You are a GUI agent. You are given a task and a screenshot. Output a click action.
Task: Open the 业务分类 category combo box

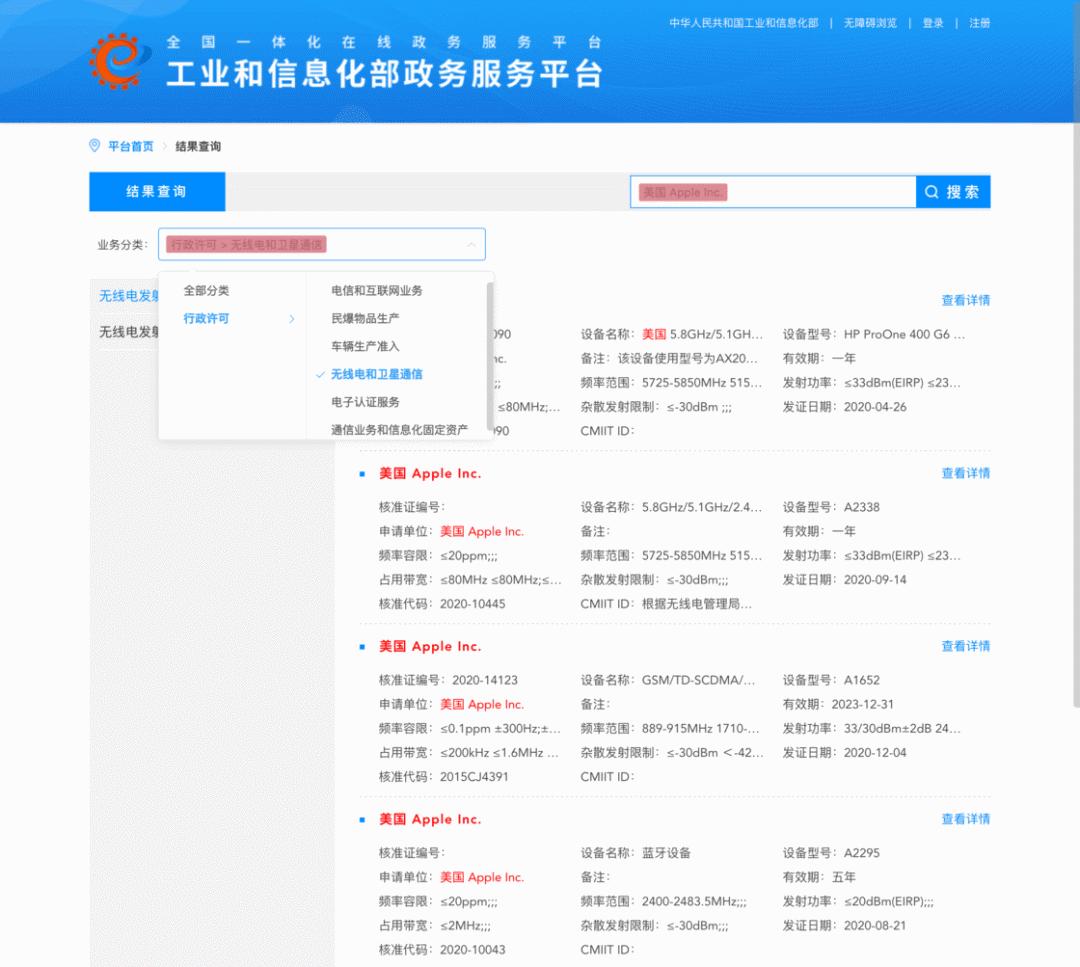(322, 245)
